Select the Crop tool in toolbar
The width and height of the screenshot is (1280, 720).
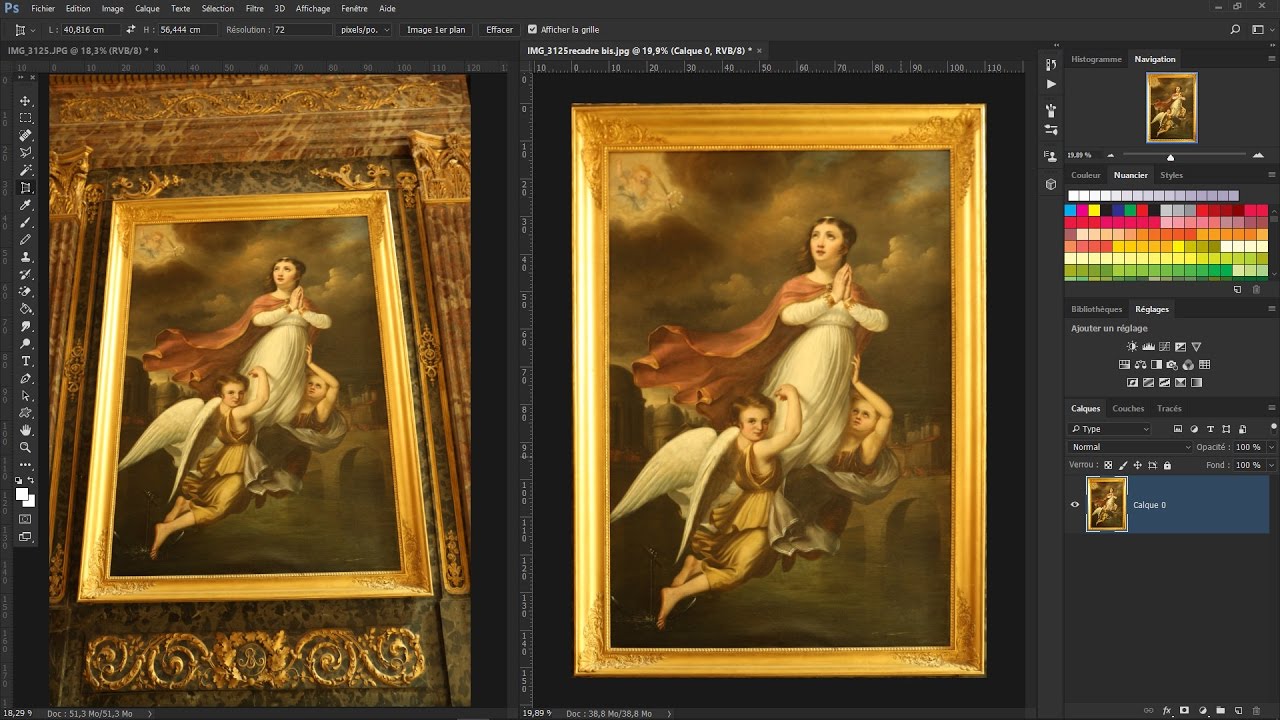pyautogui.click(x=26, y=187)
